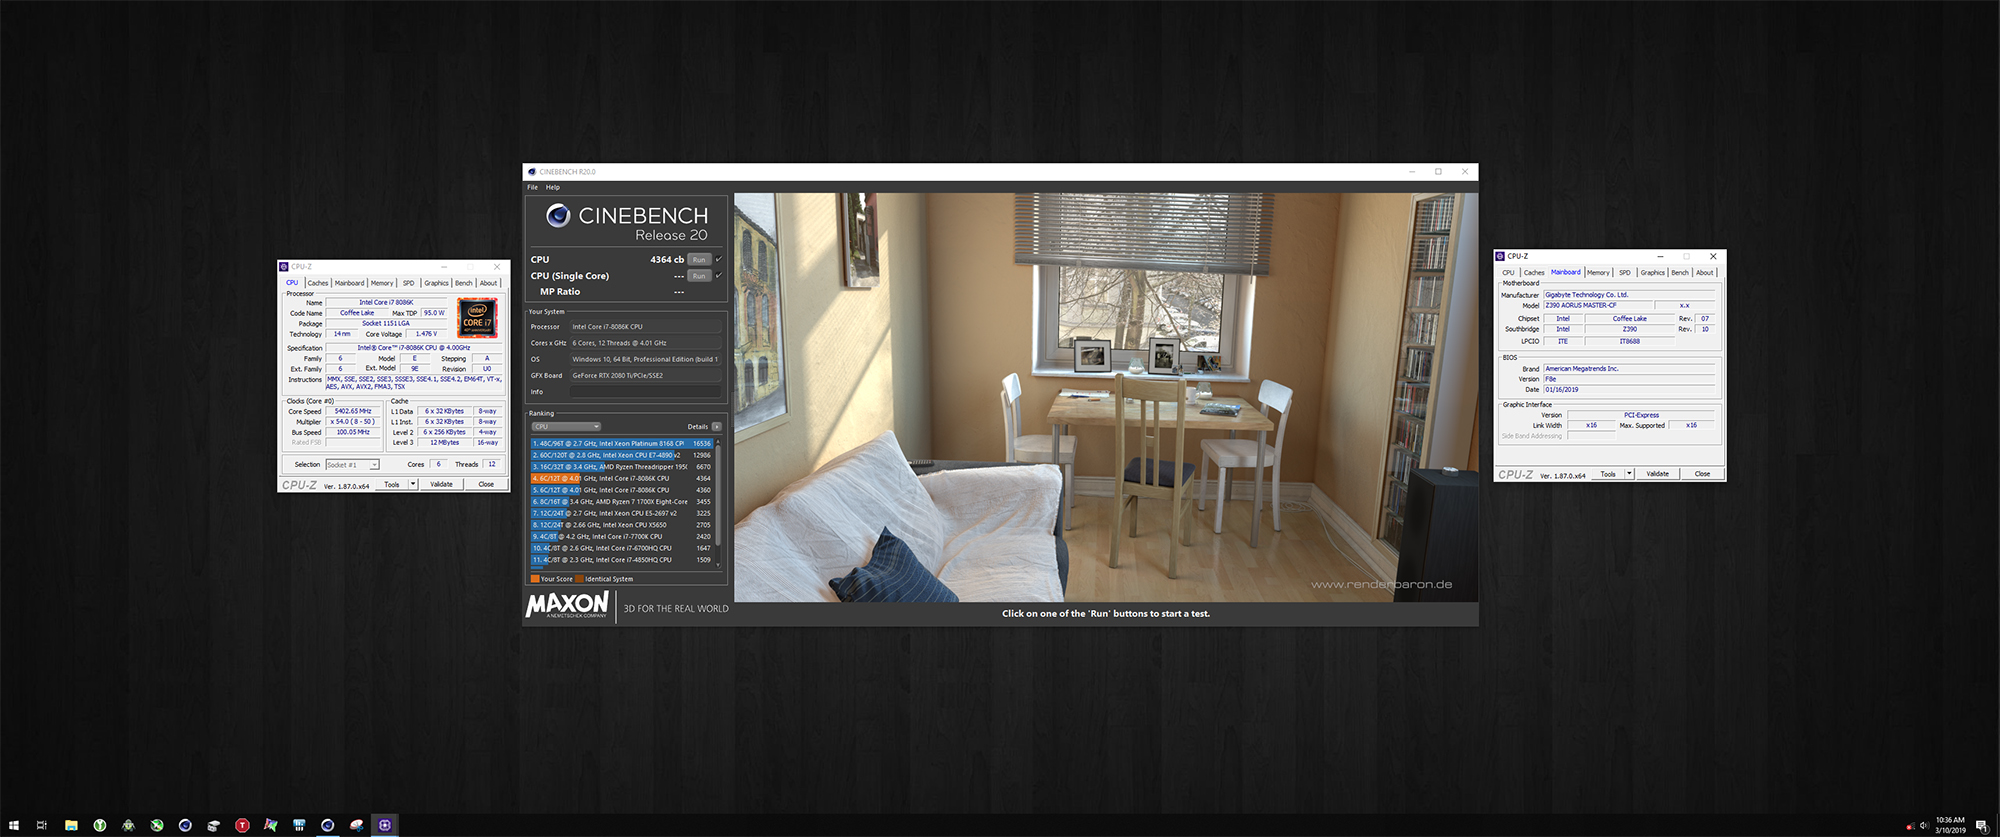This screenshot has width=2000, height=837.
Task: Open Bench tab in left CPU-Z window
Action: coord(464,283)
